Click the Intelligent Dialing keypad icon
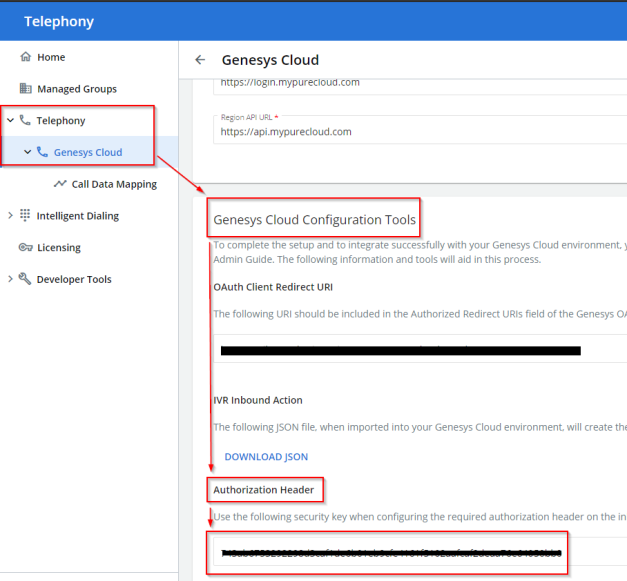 tap(25, 216)
